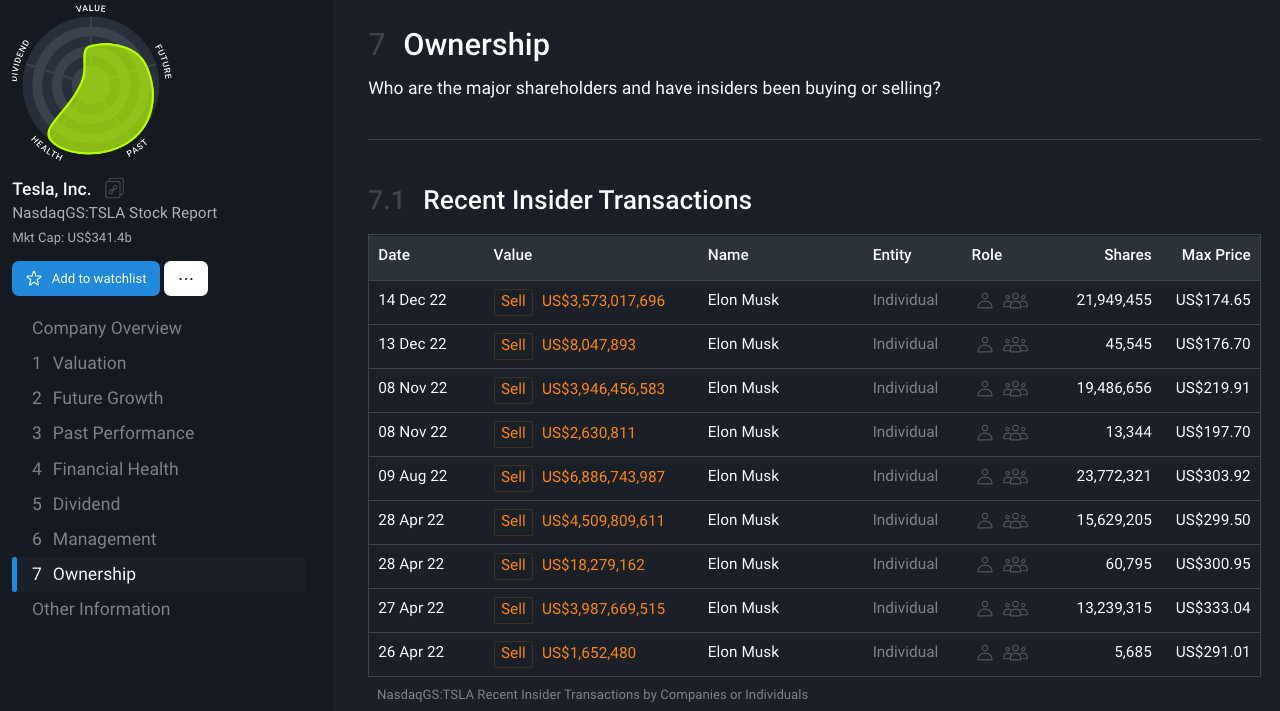1280x711 pixels.
Task: Click shares count 21,949,455
Action: click(x=1114, y=300)
